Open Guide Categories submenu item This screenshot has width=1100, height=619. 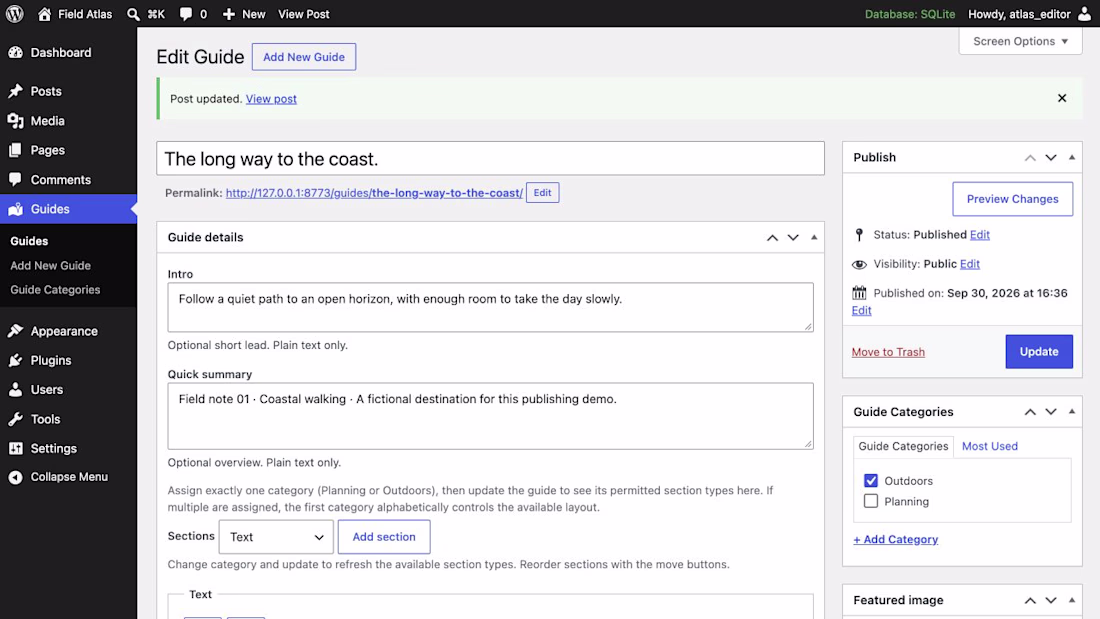pyautogui.click(x=55, y=290)
